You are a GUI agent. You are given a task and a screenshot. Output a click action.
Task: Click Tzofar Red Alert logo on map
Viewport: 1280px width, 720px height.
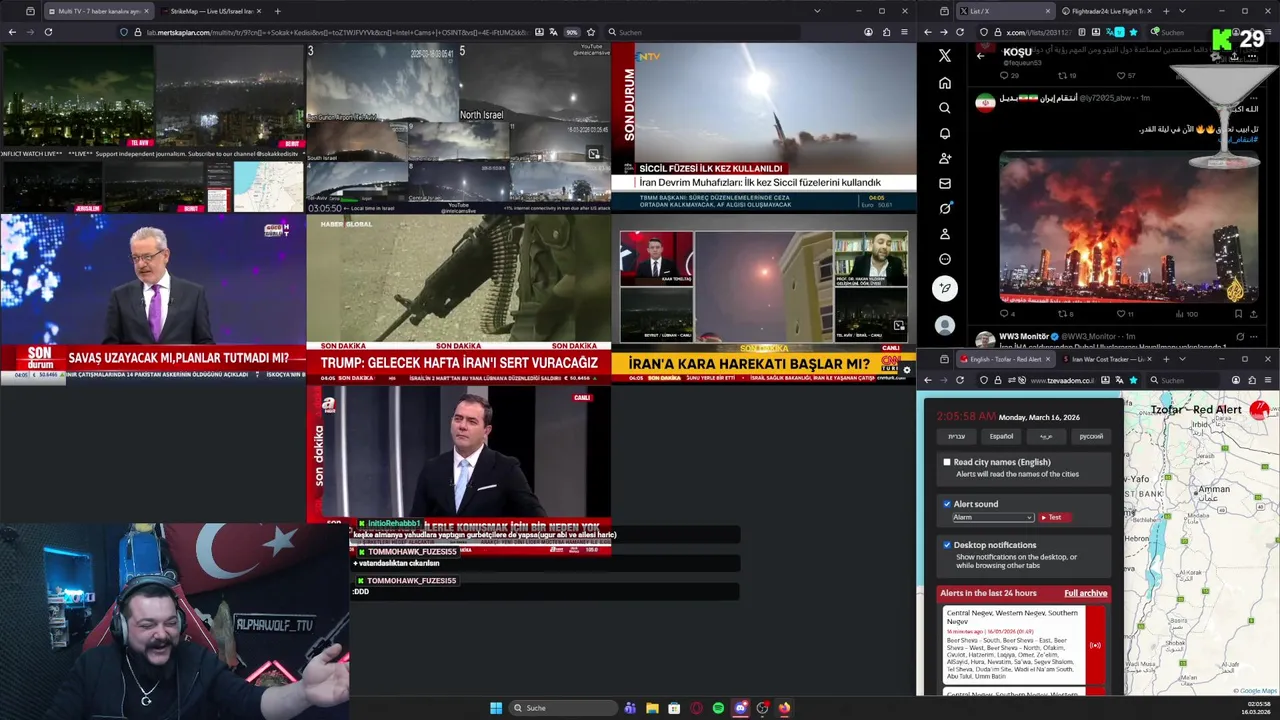pos(1259,410)
